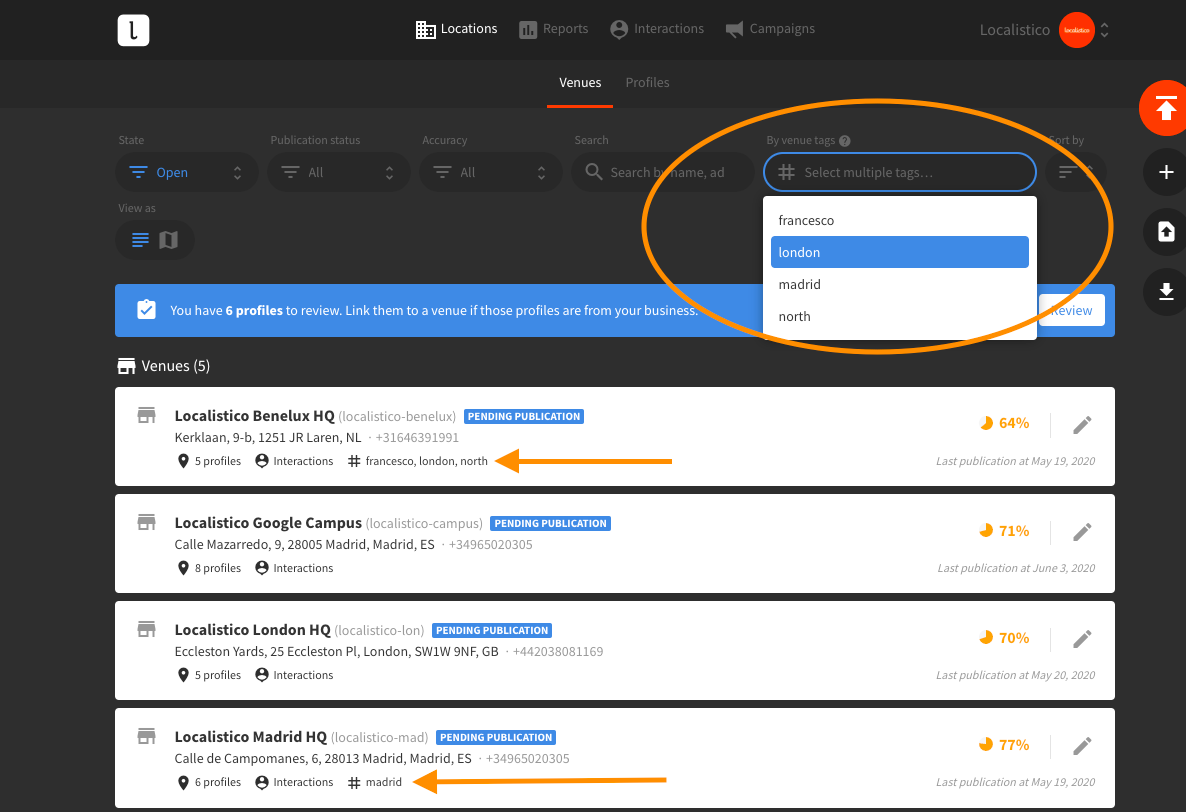Switch to the Profiles tab
This screenshot has width=1186, height=812.
tap(647, 82)
